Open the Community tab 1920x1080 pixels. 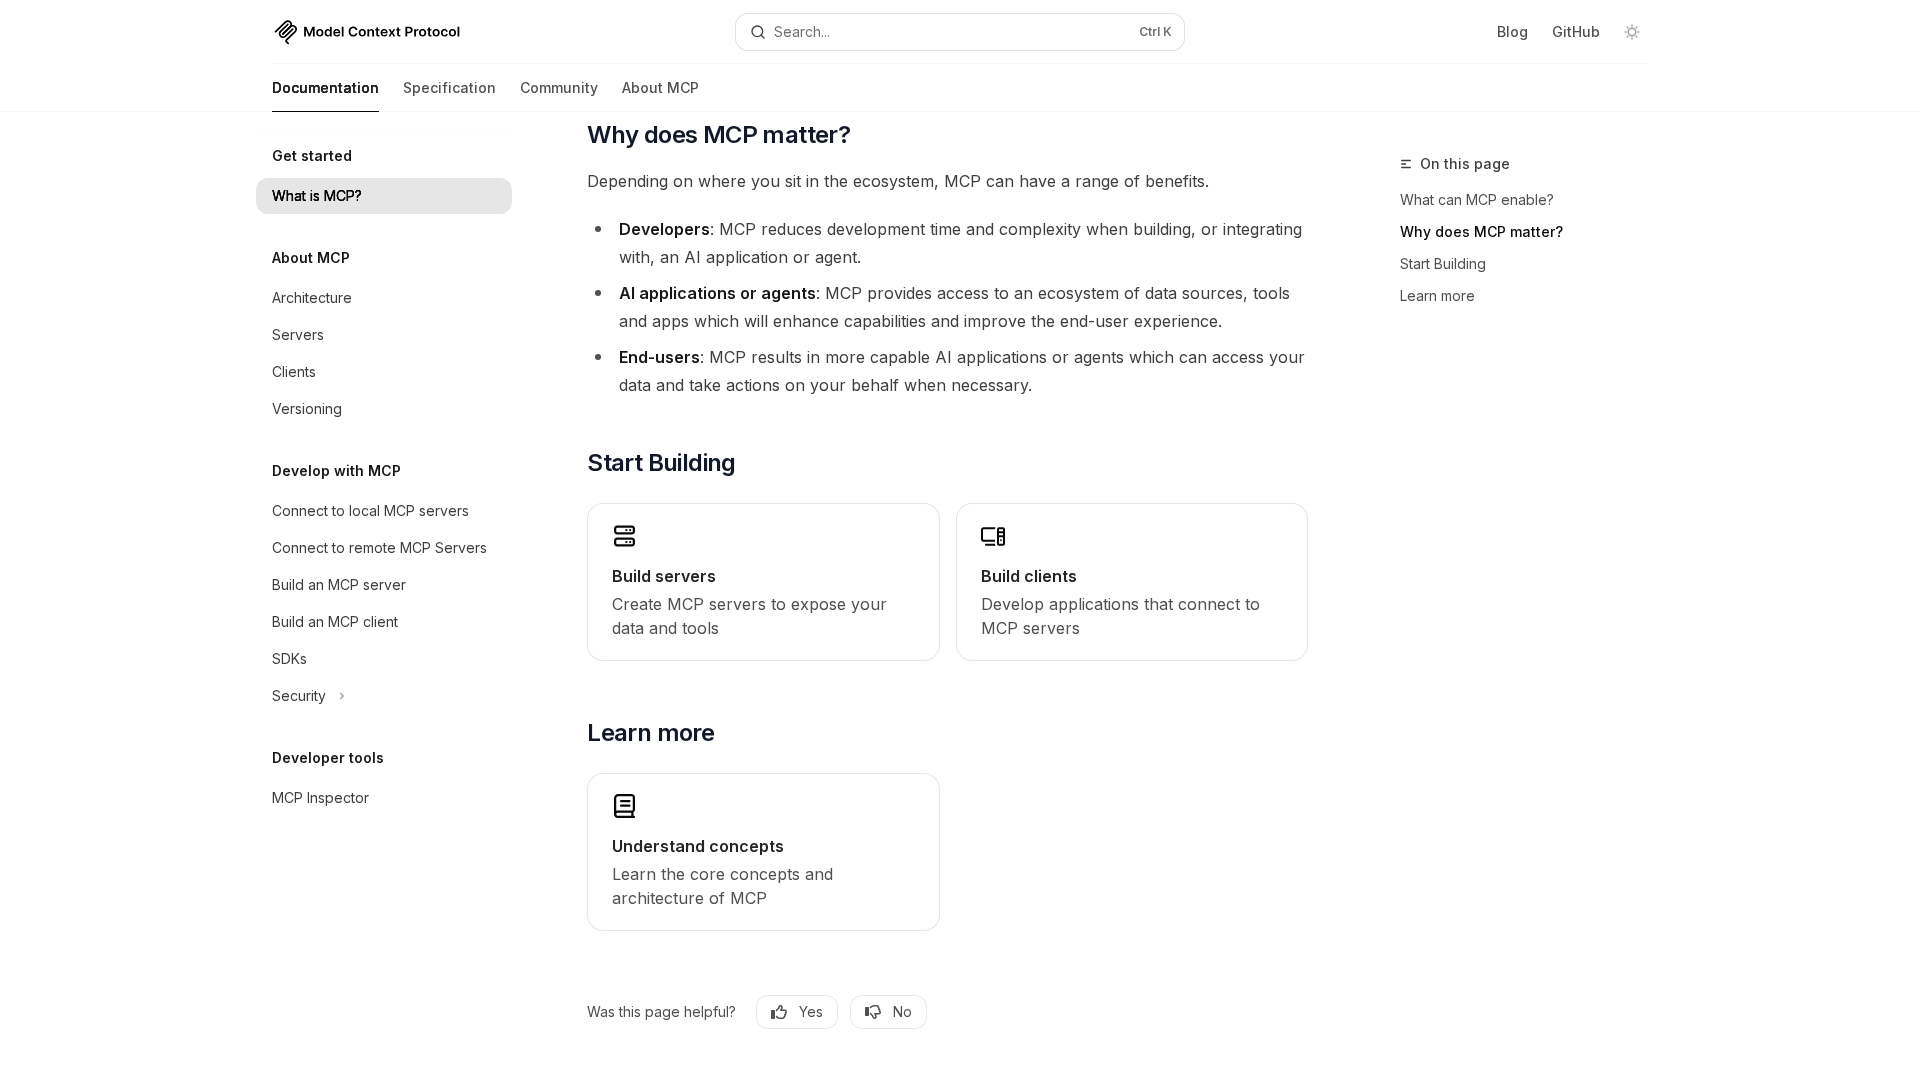click(x=558, y=88)
